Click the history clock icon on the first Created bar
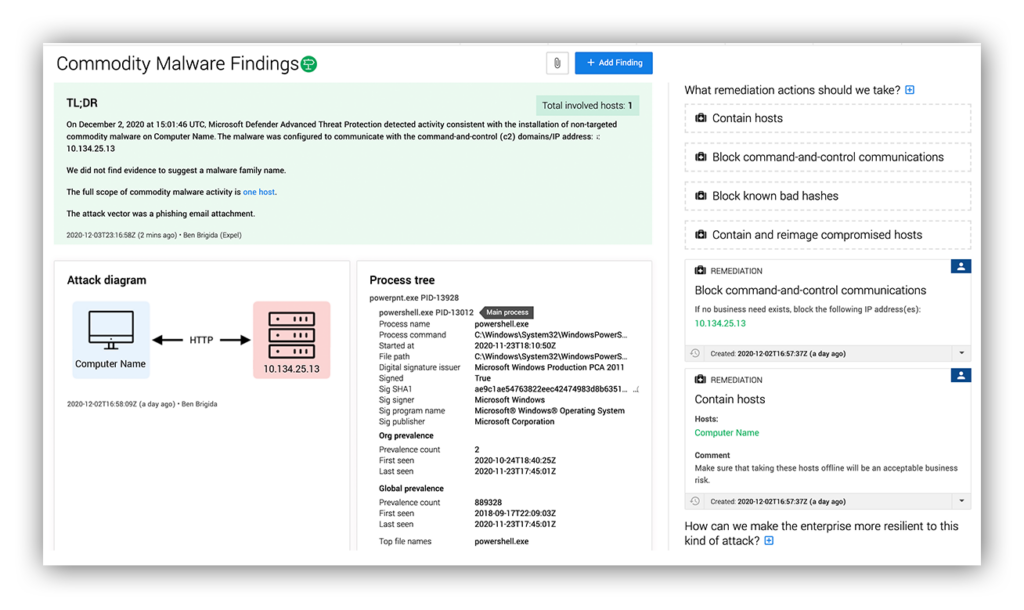 click(x=696, y=352)
